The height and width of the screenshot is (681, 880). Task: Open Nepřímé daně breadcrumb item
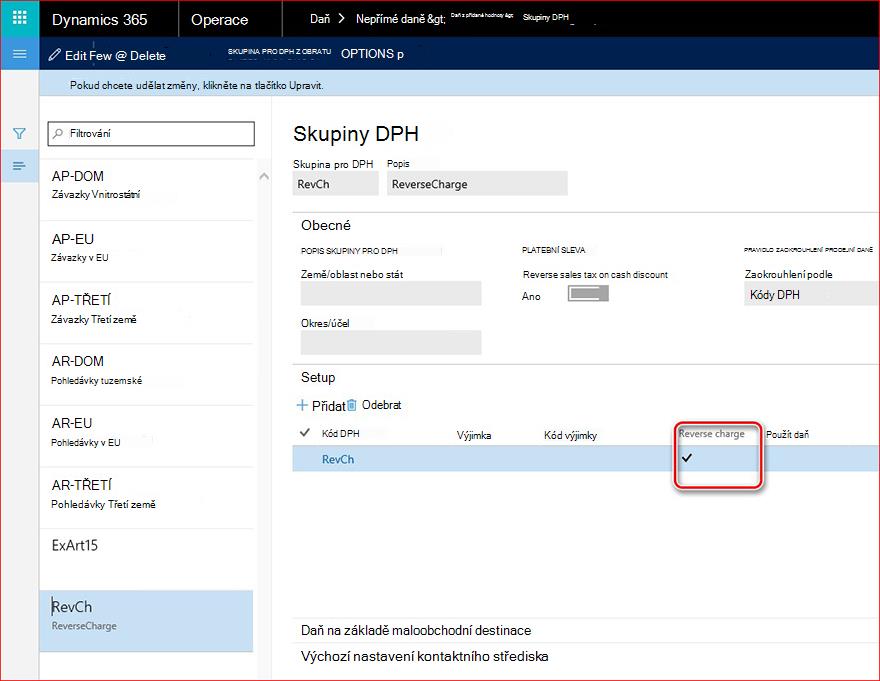point(400,19)
